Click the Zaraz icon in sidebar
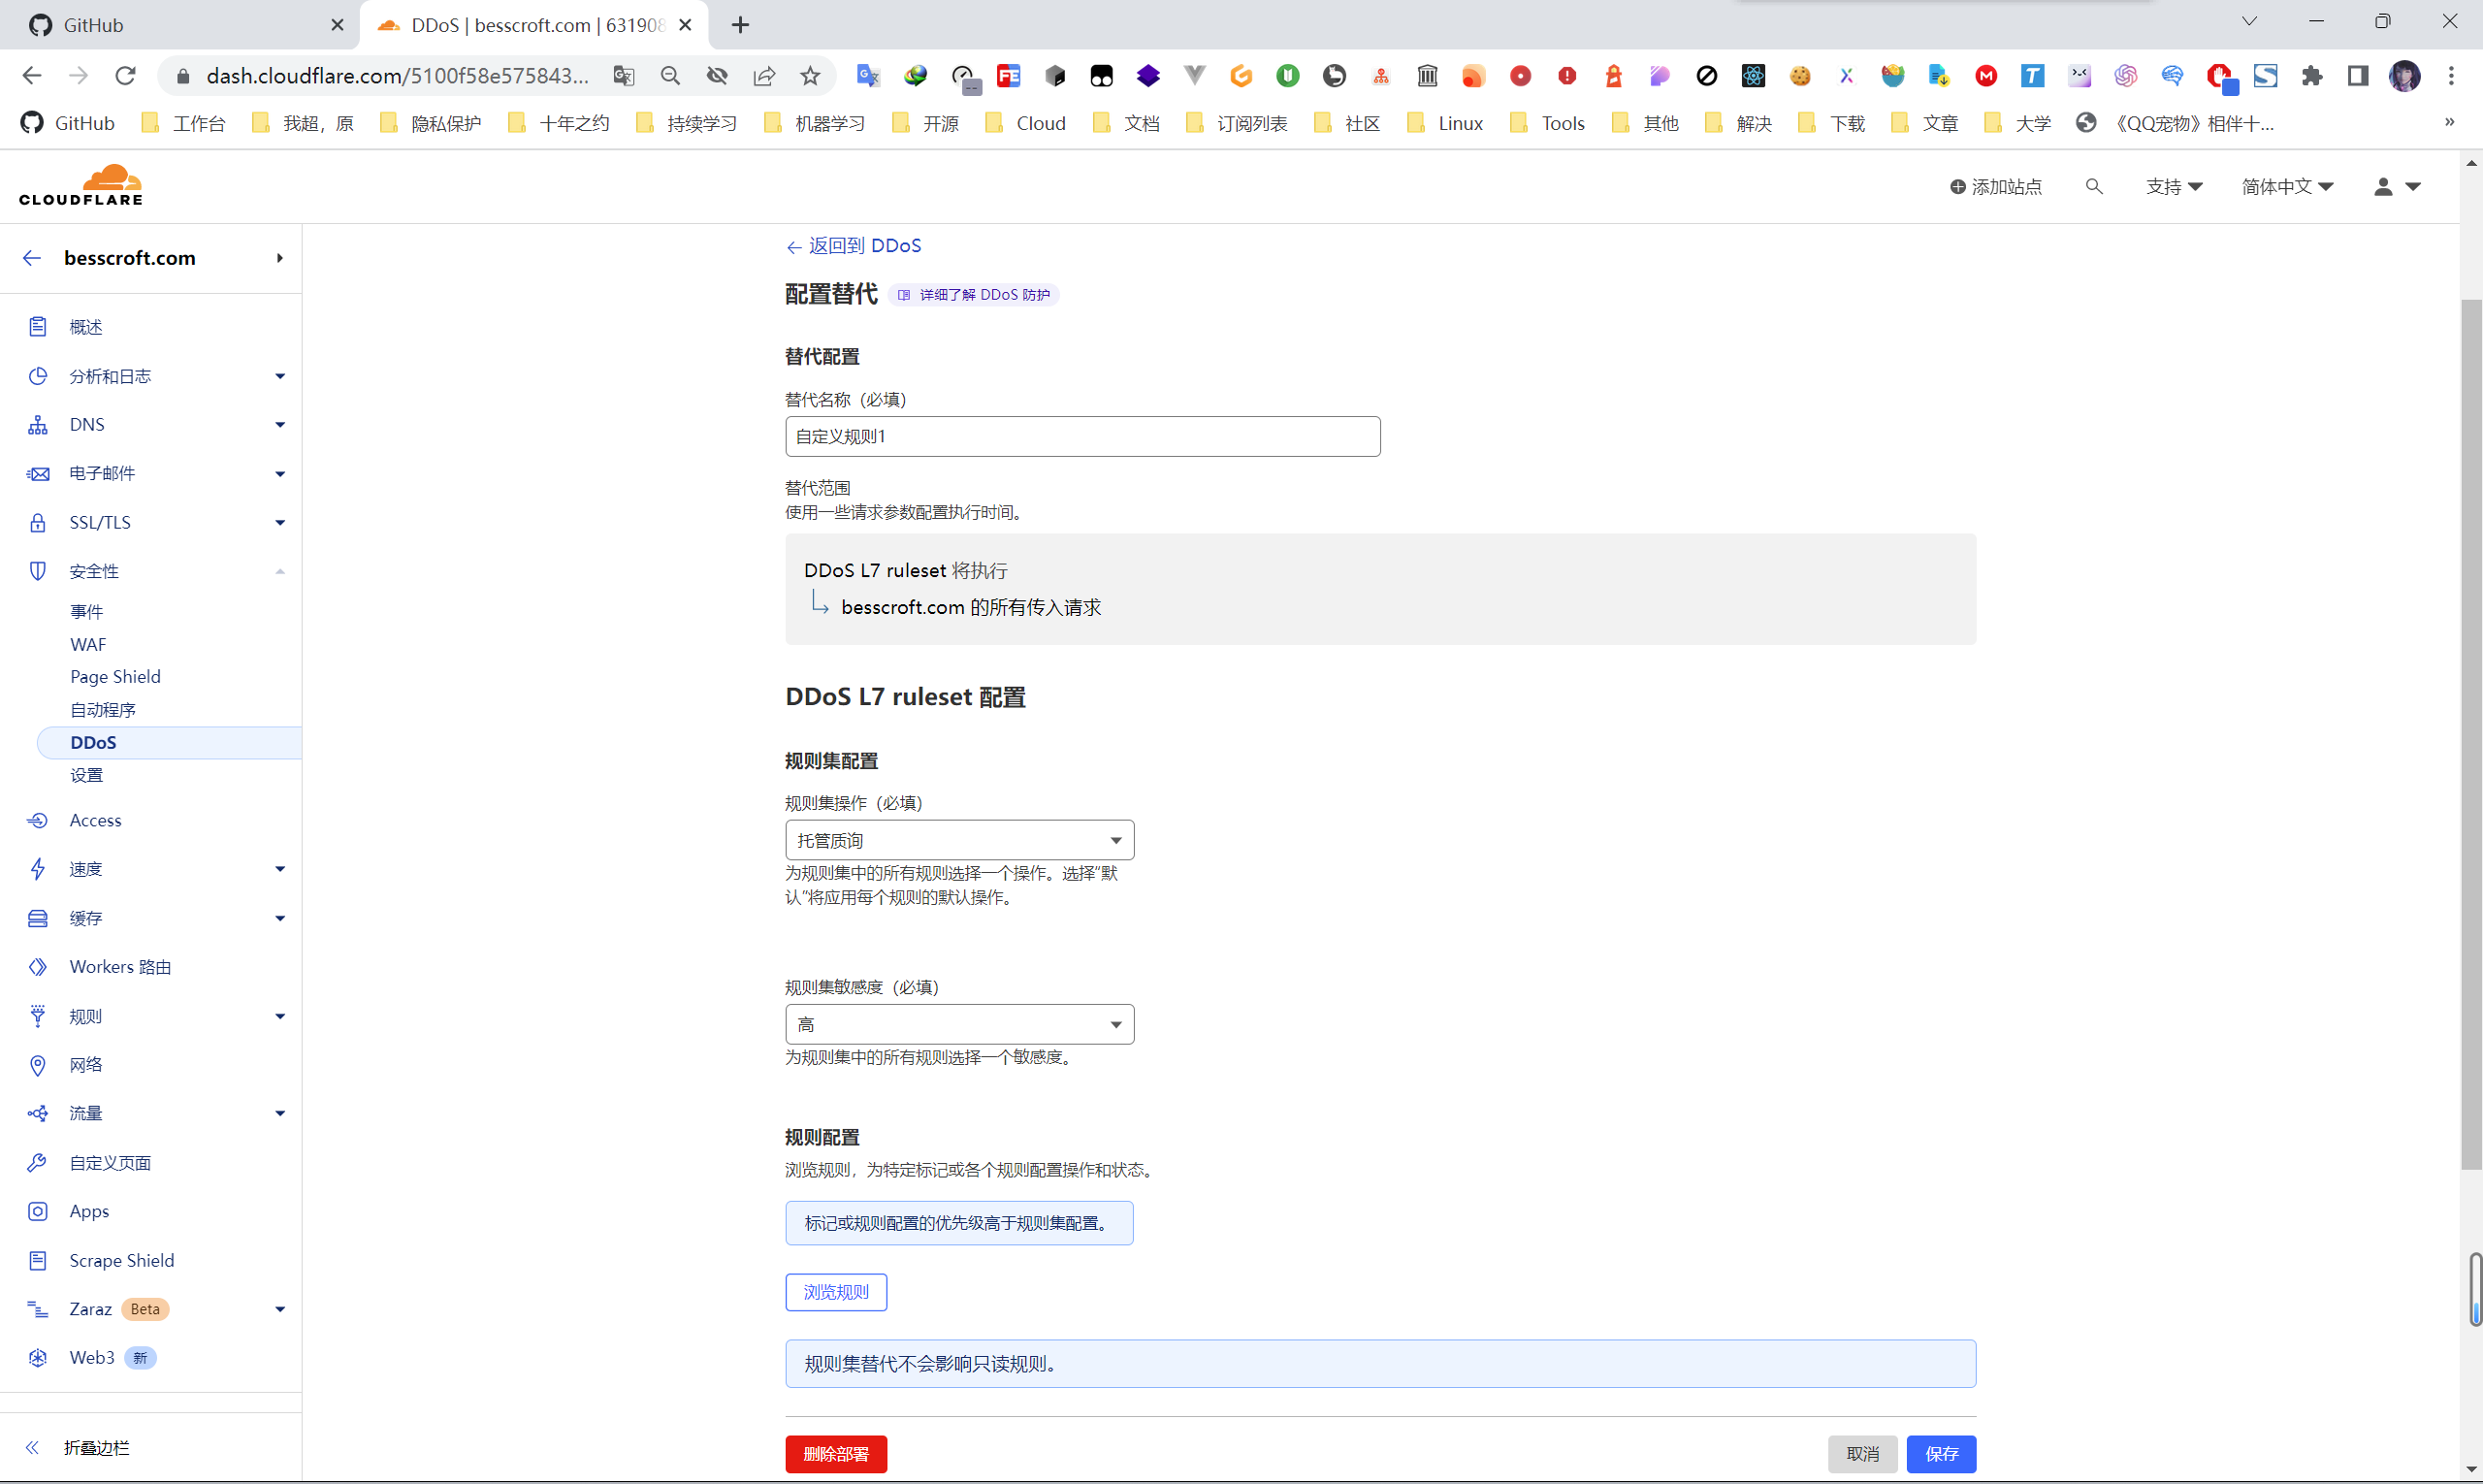This screenshot has width=2483, height=1484. click(x=38, y=1309)
